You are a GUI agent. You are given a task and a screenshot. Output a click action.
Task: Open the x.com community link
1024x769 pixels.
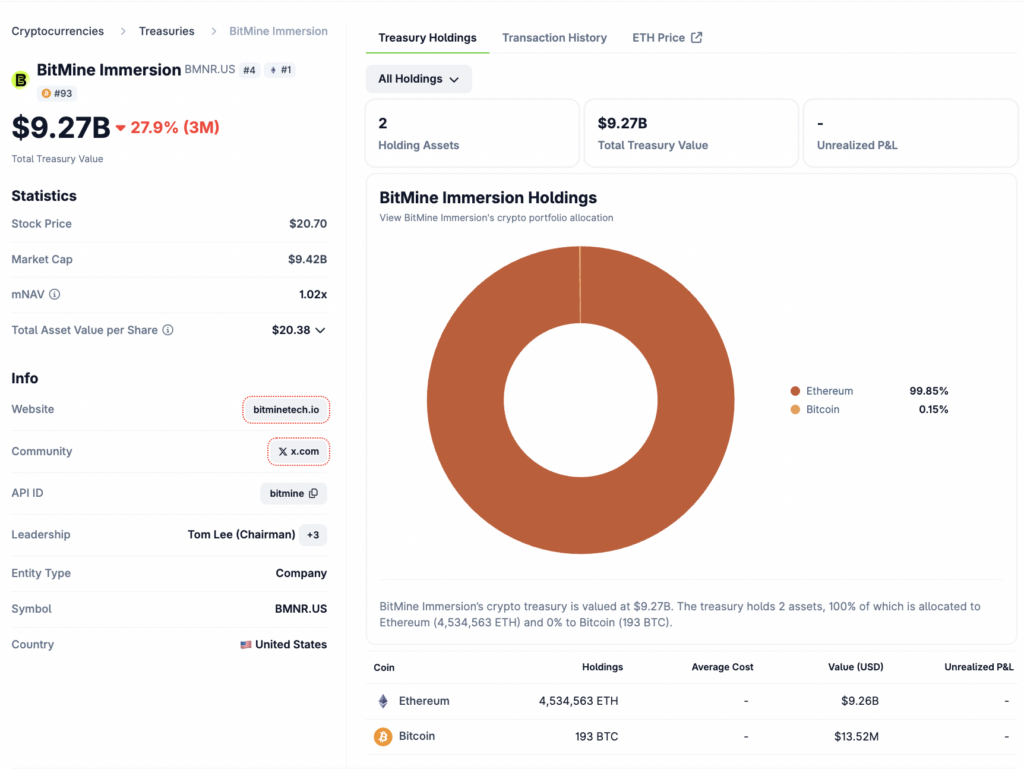pyautogui.click(x=298, y=452)
